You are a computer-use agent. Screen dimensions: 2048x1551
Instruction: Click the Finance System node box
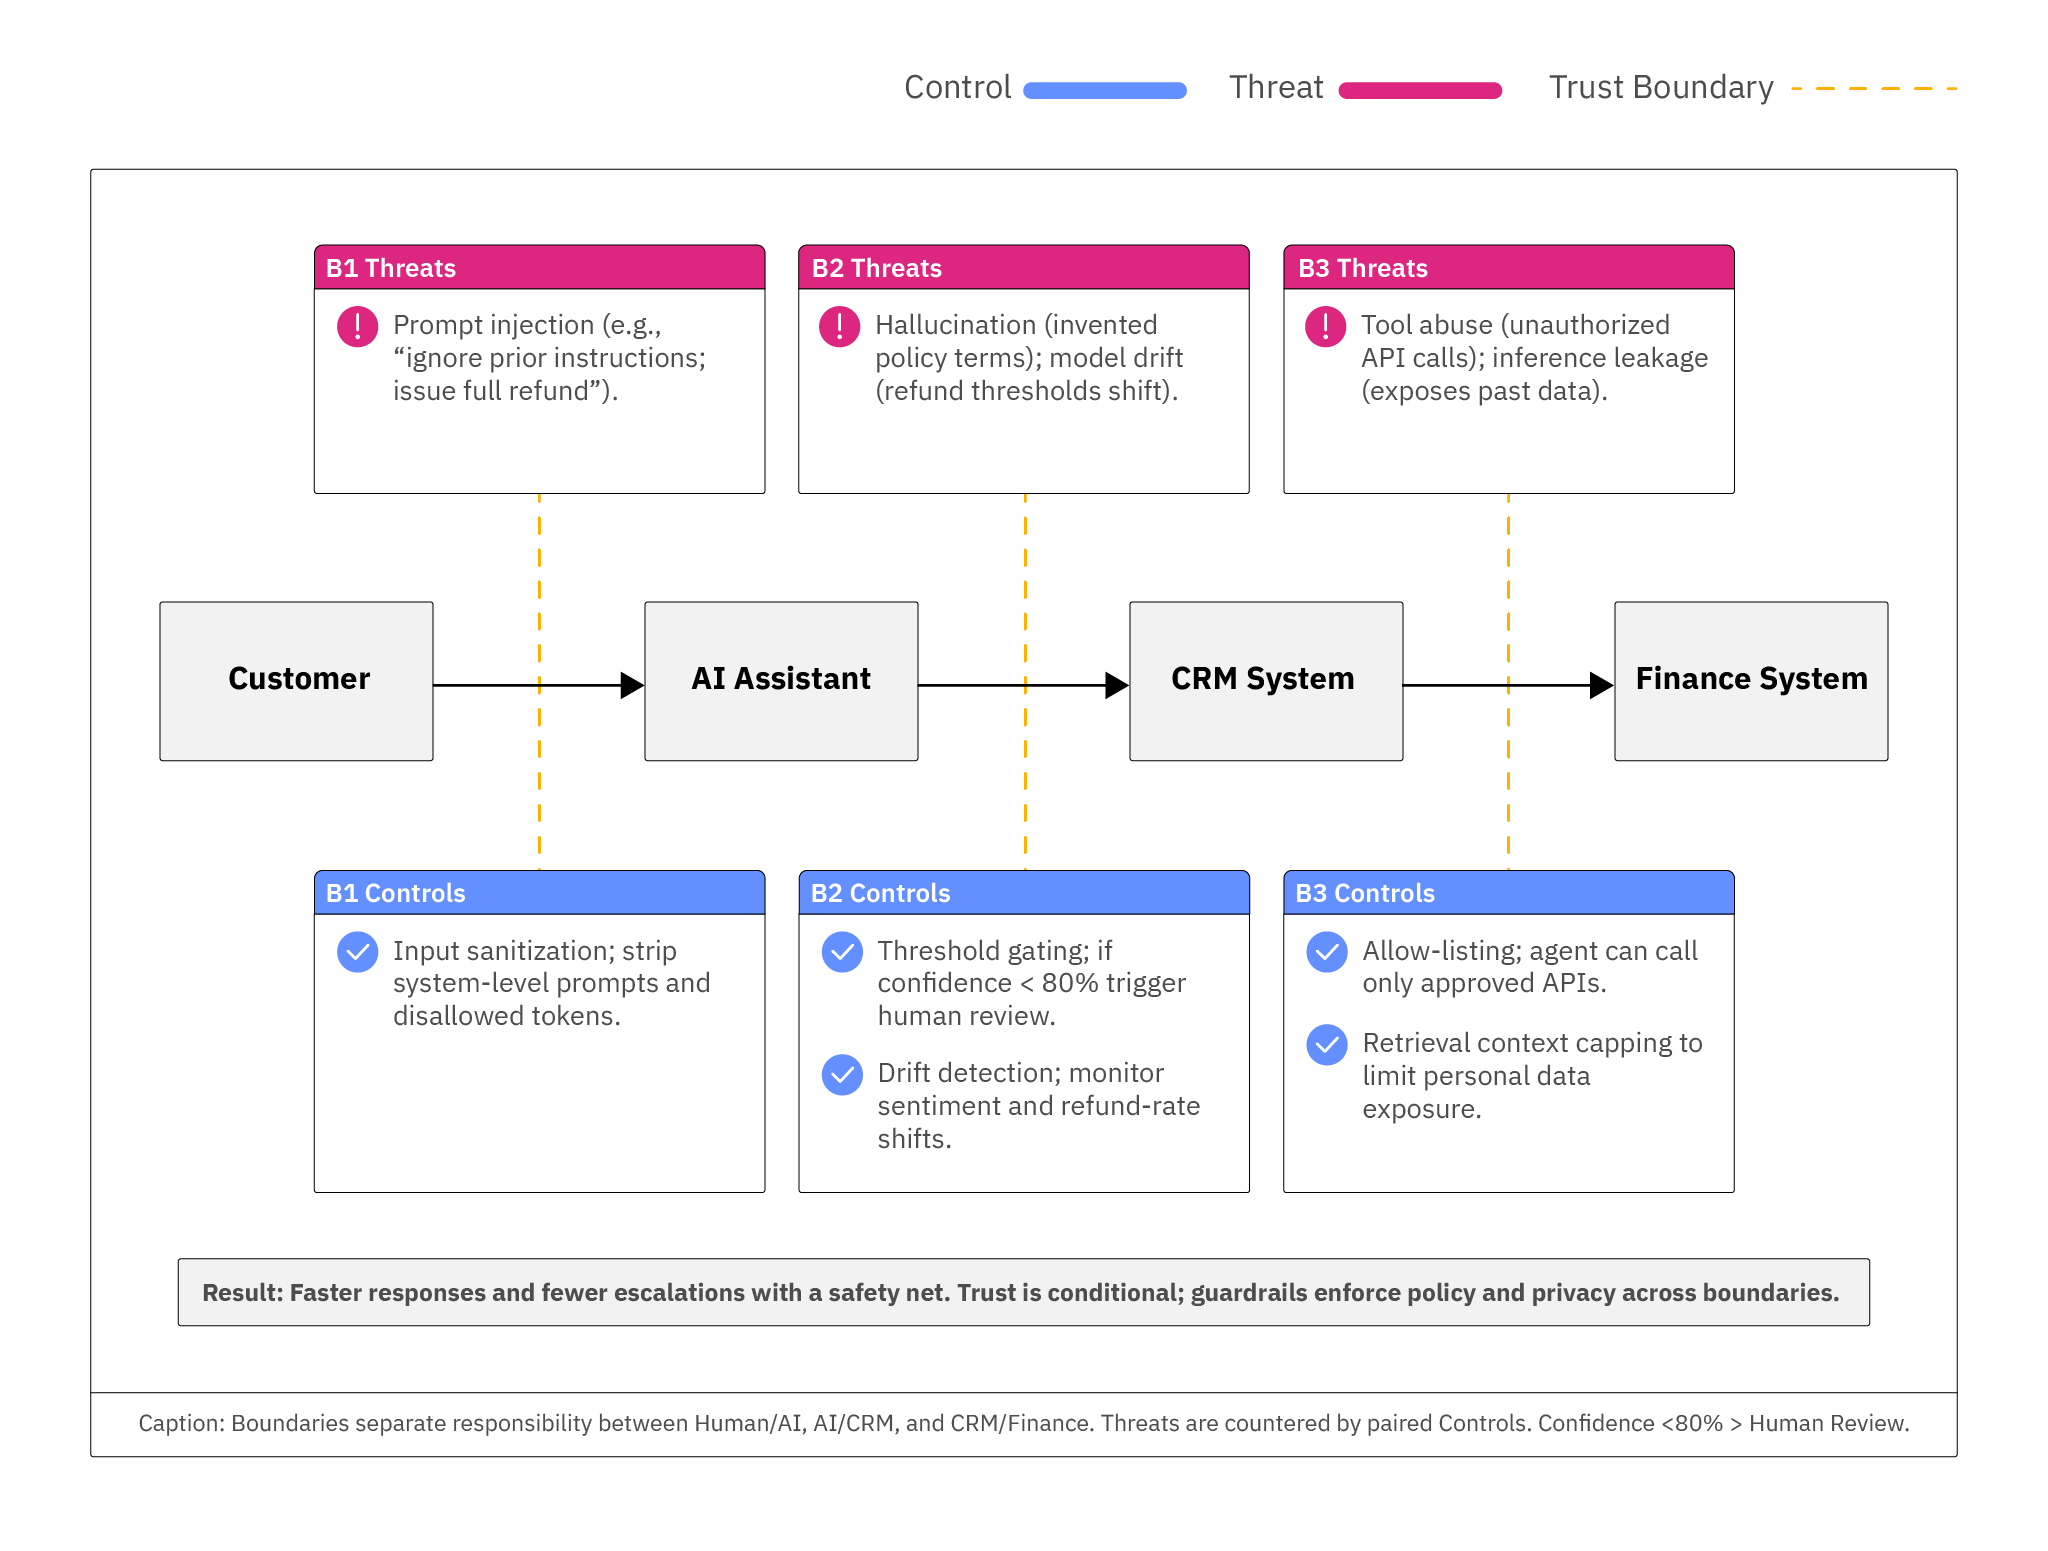click(1750, 680)
